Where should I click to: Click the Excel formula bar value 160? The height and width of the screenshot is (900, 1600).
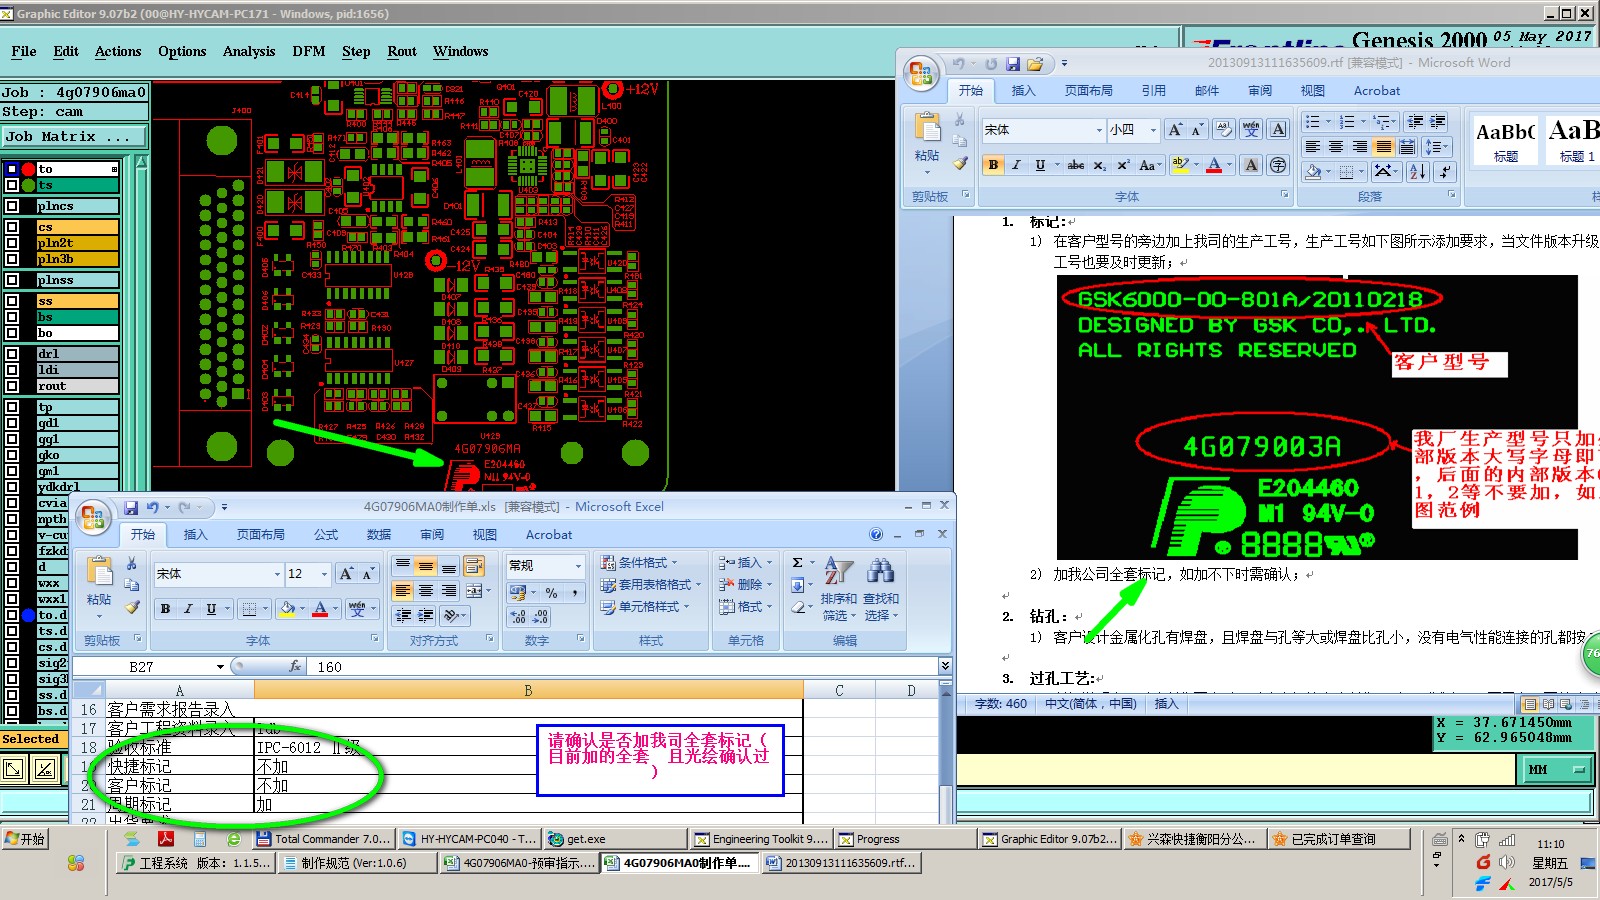click(330, 667)
